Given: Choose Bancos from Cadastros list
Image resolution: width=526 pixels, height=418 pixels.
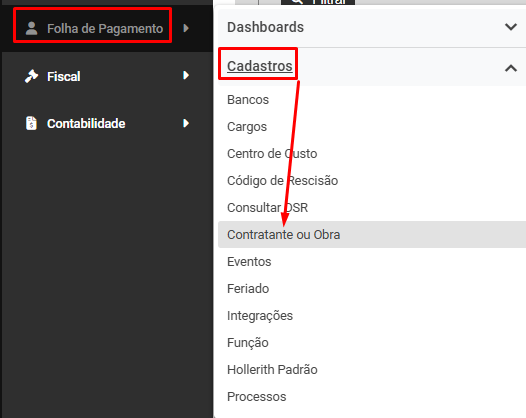Looking at the screenshot, I should pos(248,100).
